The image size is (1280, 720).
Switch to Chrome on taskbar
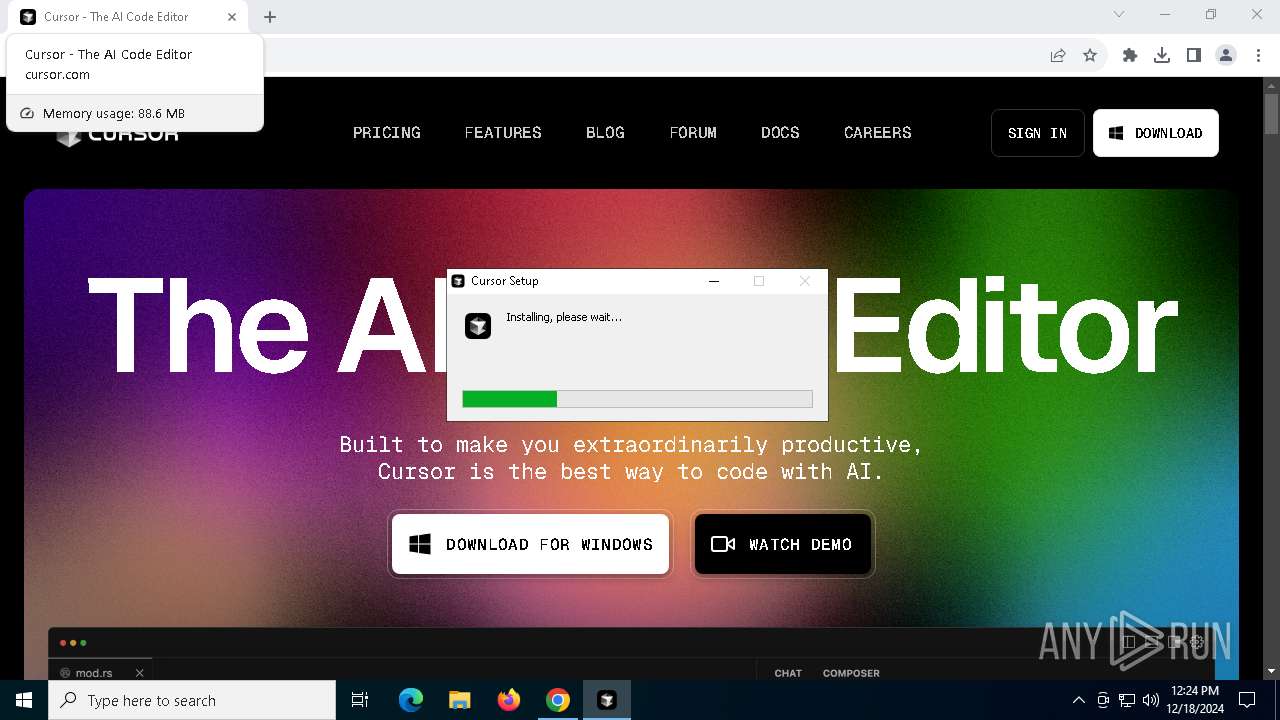[x=558, y=700]
